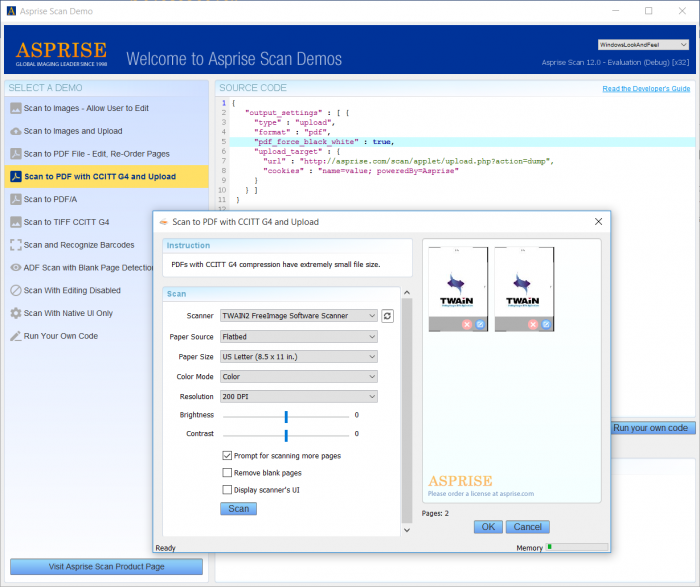The height and width of the screenshot is (587, 700).
Task: Open the Resolution 200 DPI dropdown
Action: pyautogui.click(x=299, y=396)
